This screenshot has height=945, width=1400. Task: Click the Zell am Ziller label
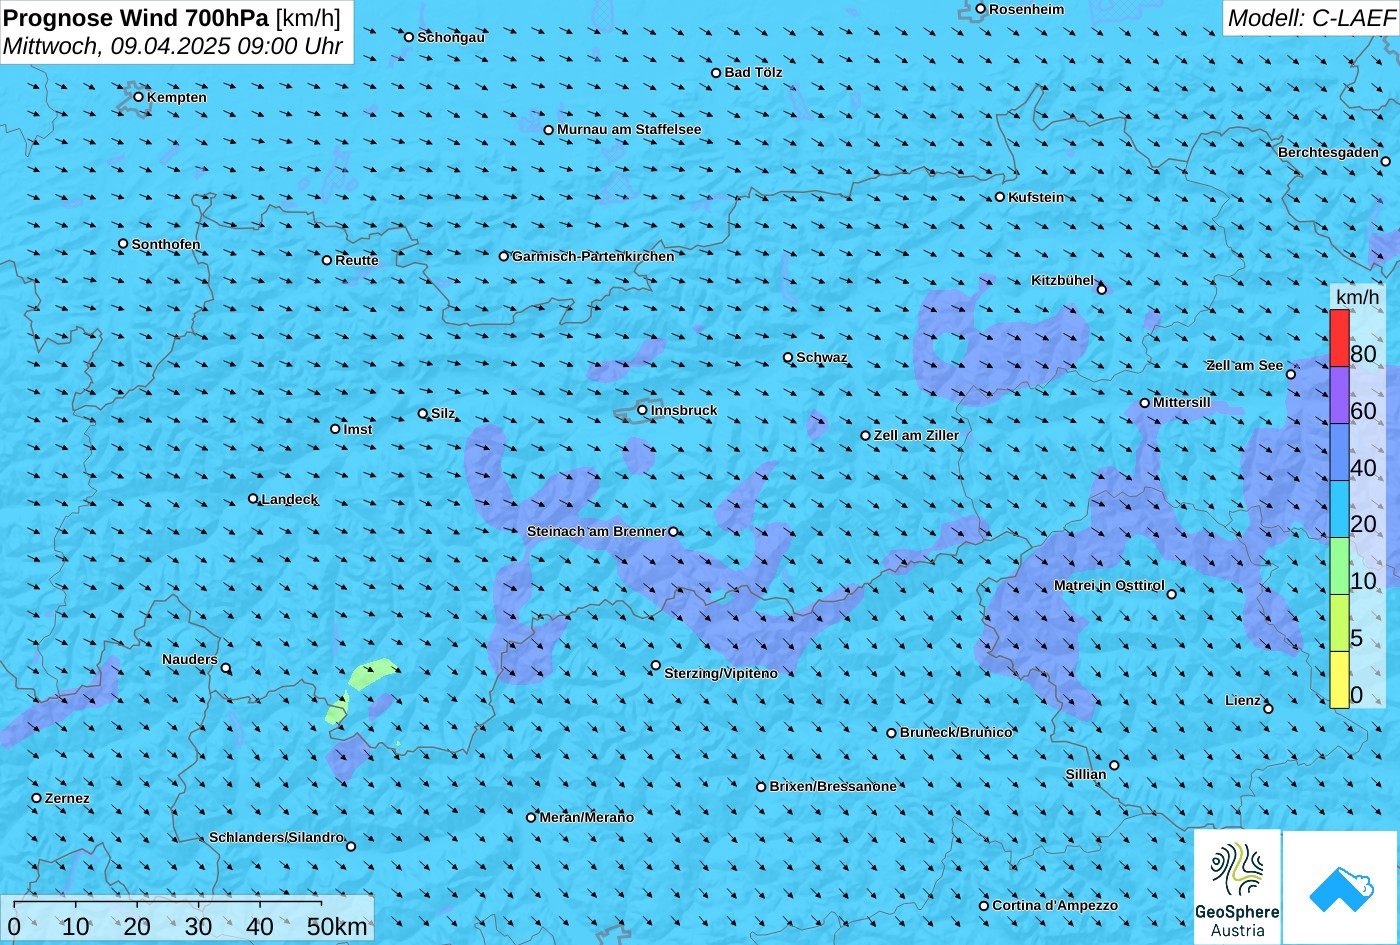(x=916, y=435)
